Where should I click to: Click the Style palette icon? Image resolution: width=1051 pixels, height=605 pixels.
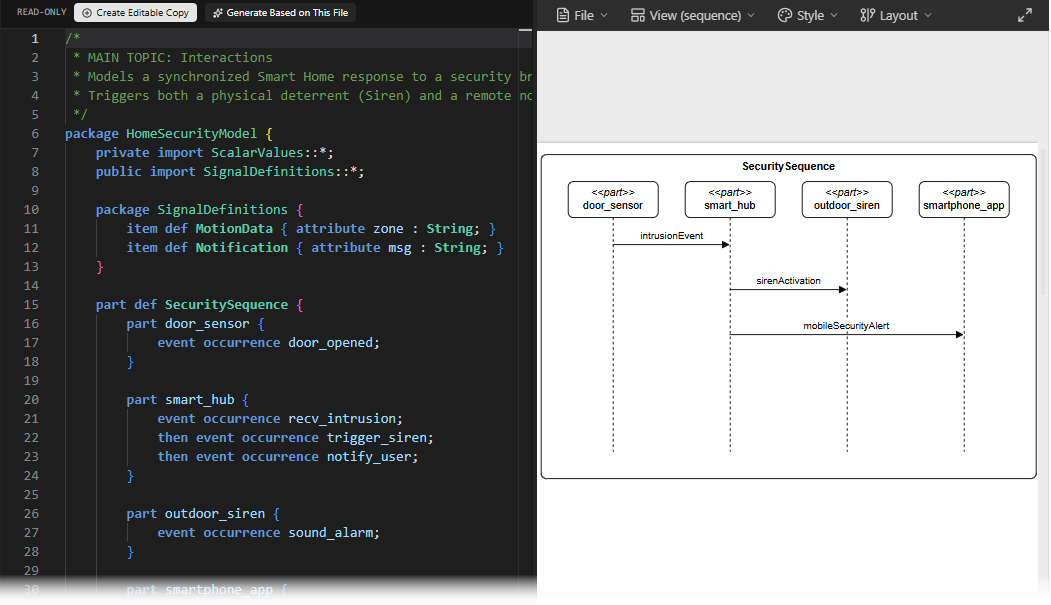784,15
